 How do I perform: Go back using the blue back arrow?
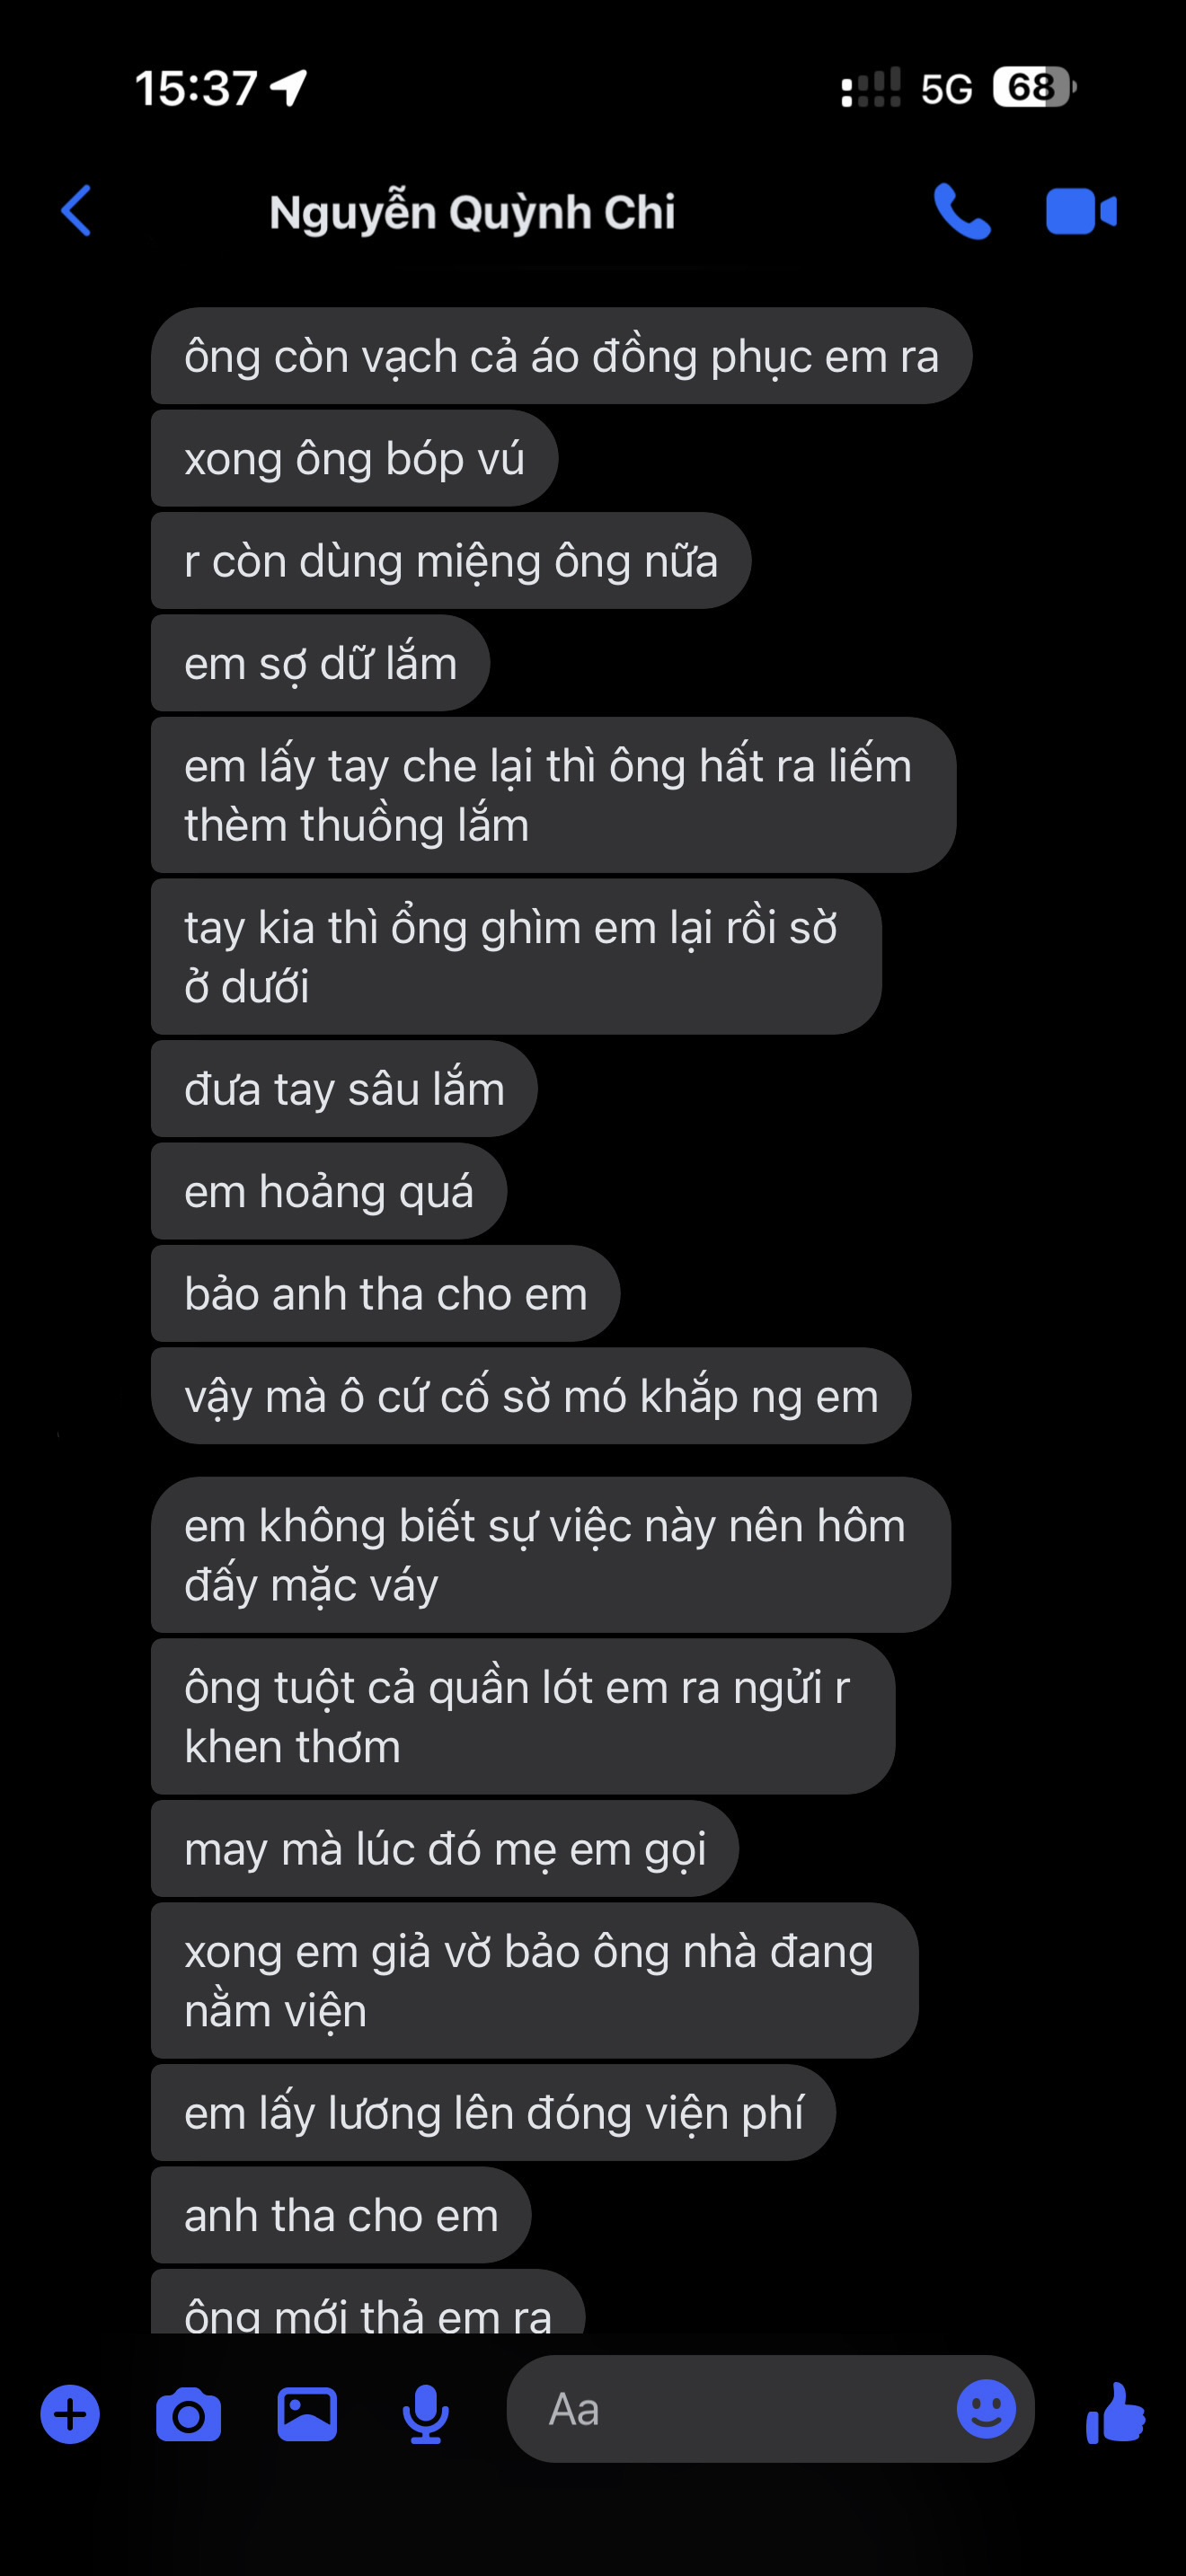pyautogui.click(x=76, y=211)
